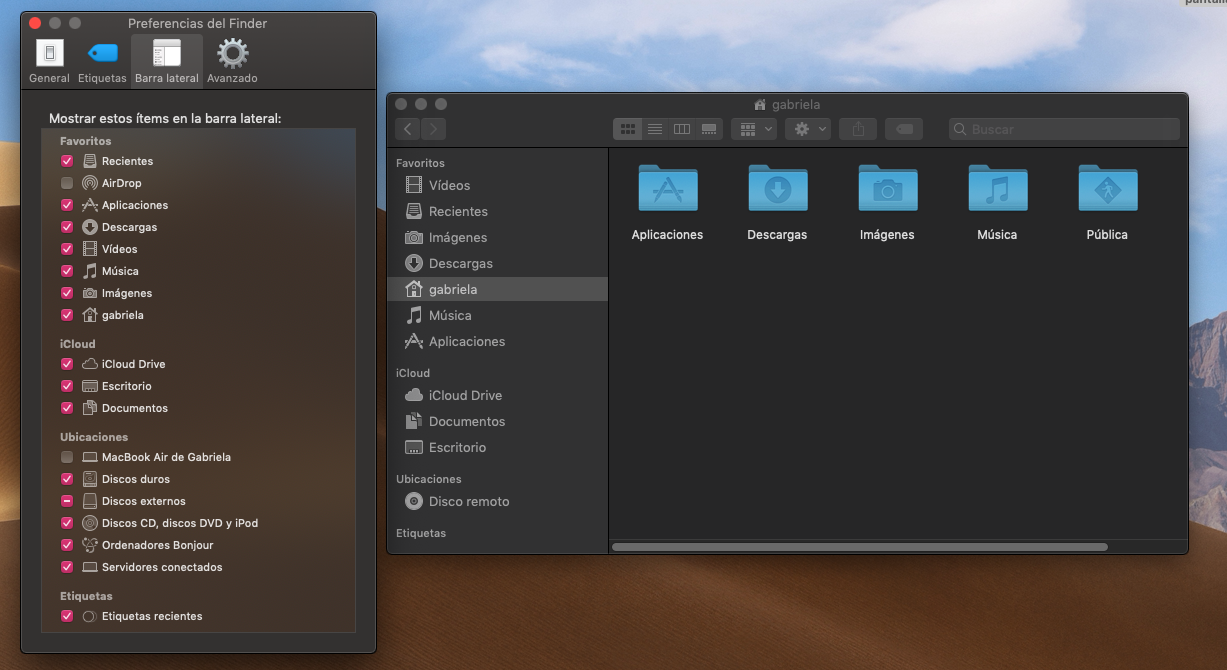Uncheck the Escritorio checkbox in preferences
1227x670 pixels.
tap(67, 386)
